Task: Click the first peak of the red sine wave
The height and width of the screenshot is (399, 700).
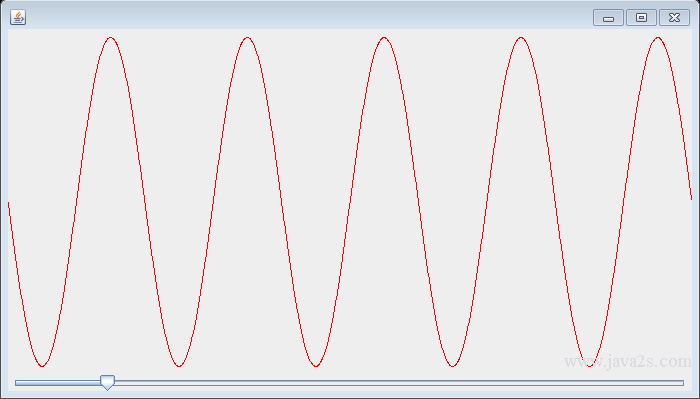Action: tap(111, 38)
